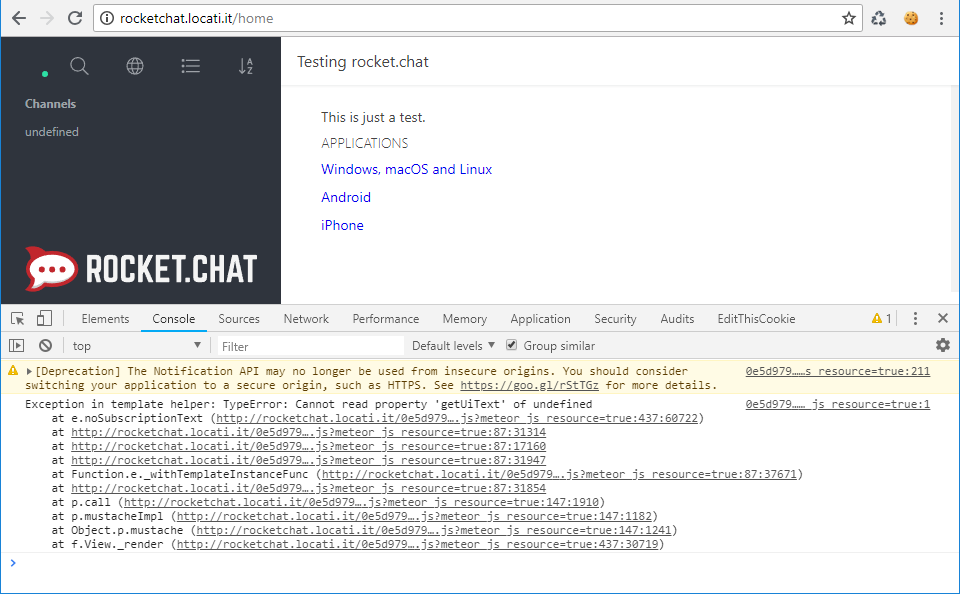960x594 pixels.
Task: Open the Default levels dropdown
Action: [453, 346]
